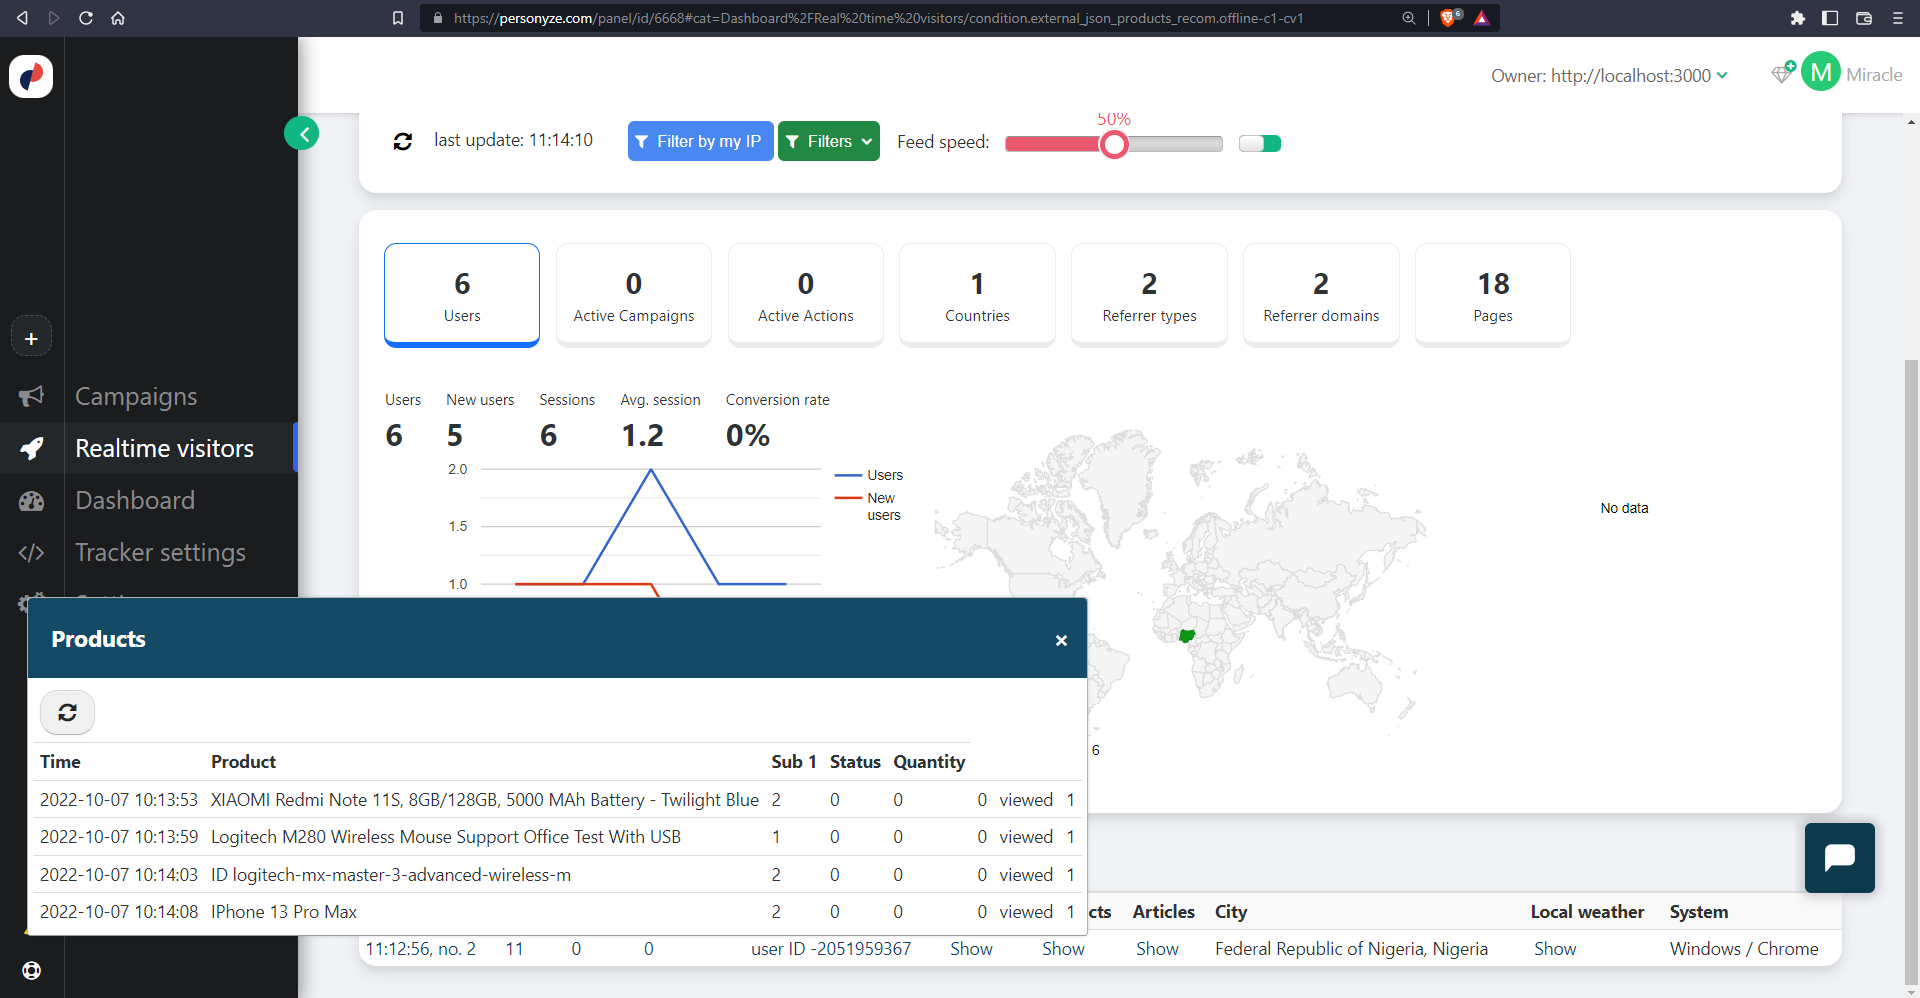
Task: Bookmark this page icon
Action: tap(398, 18)
